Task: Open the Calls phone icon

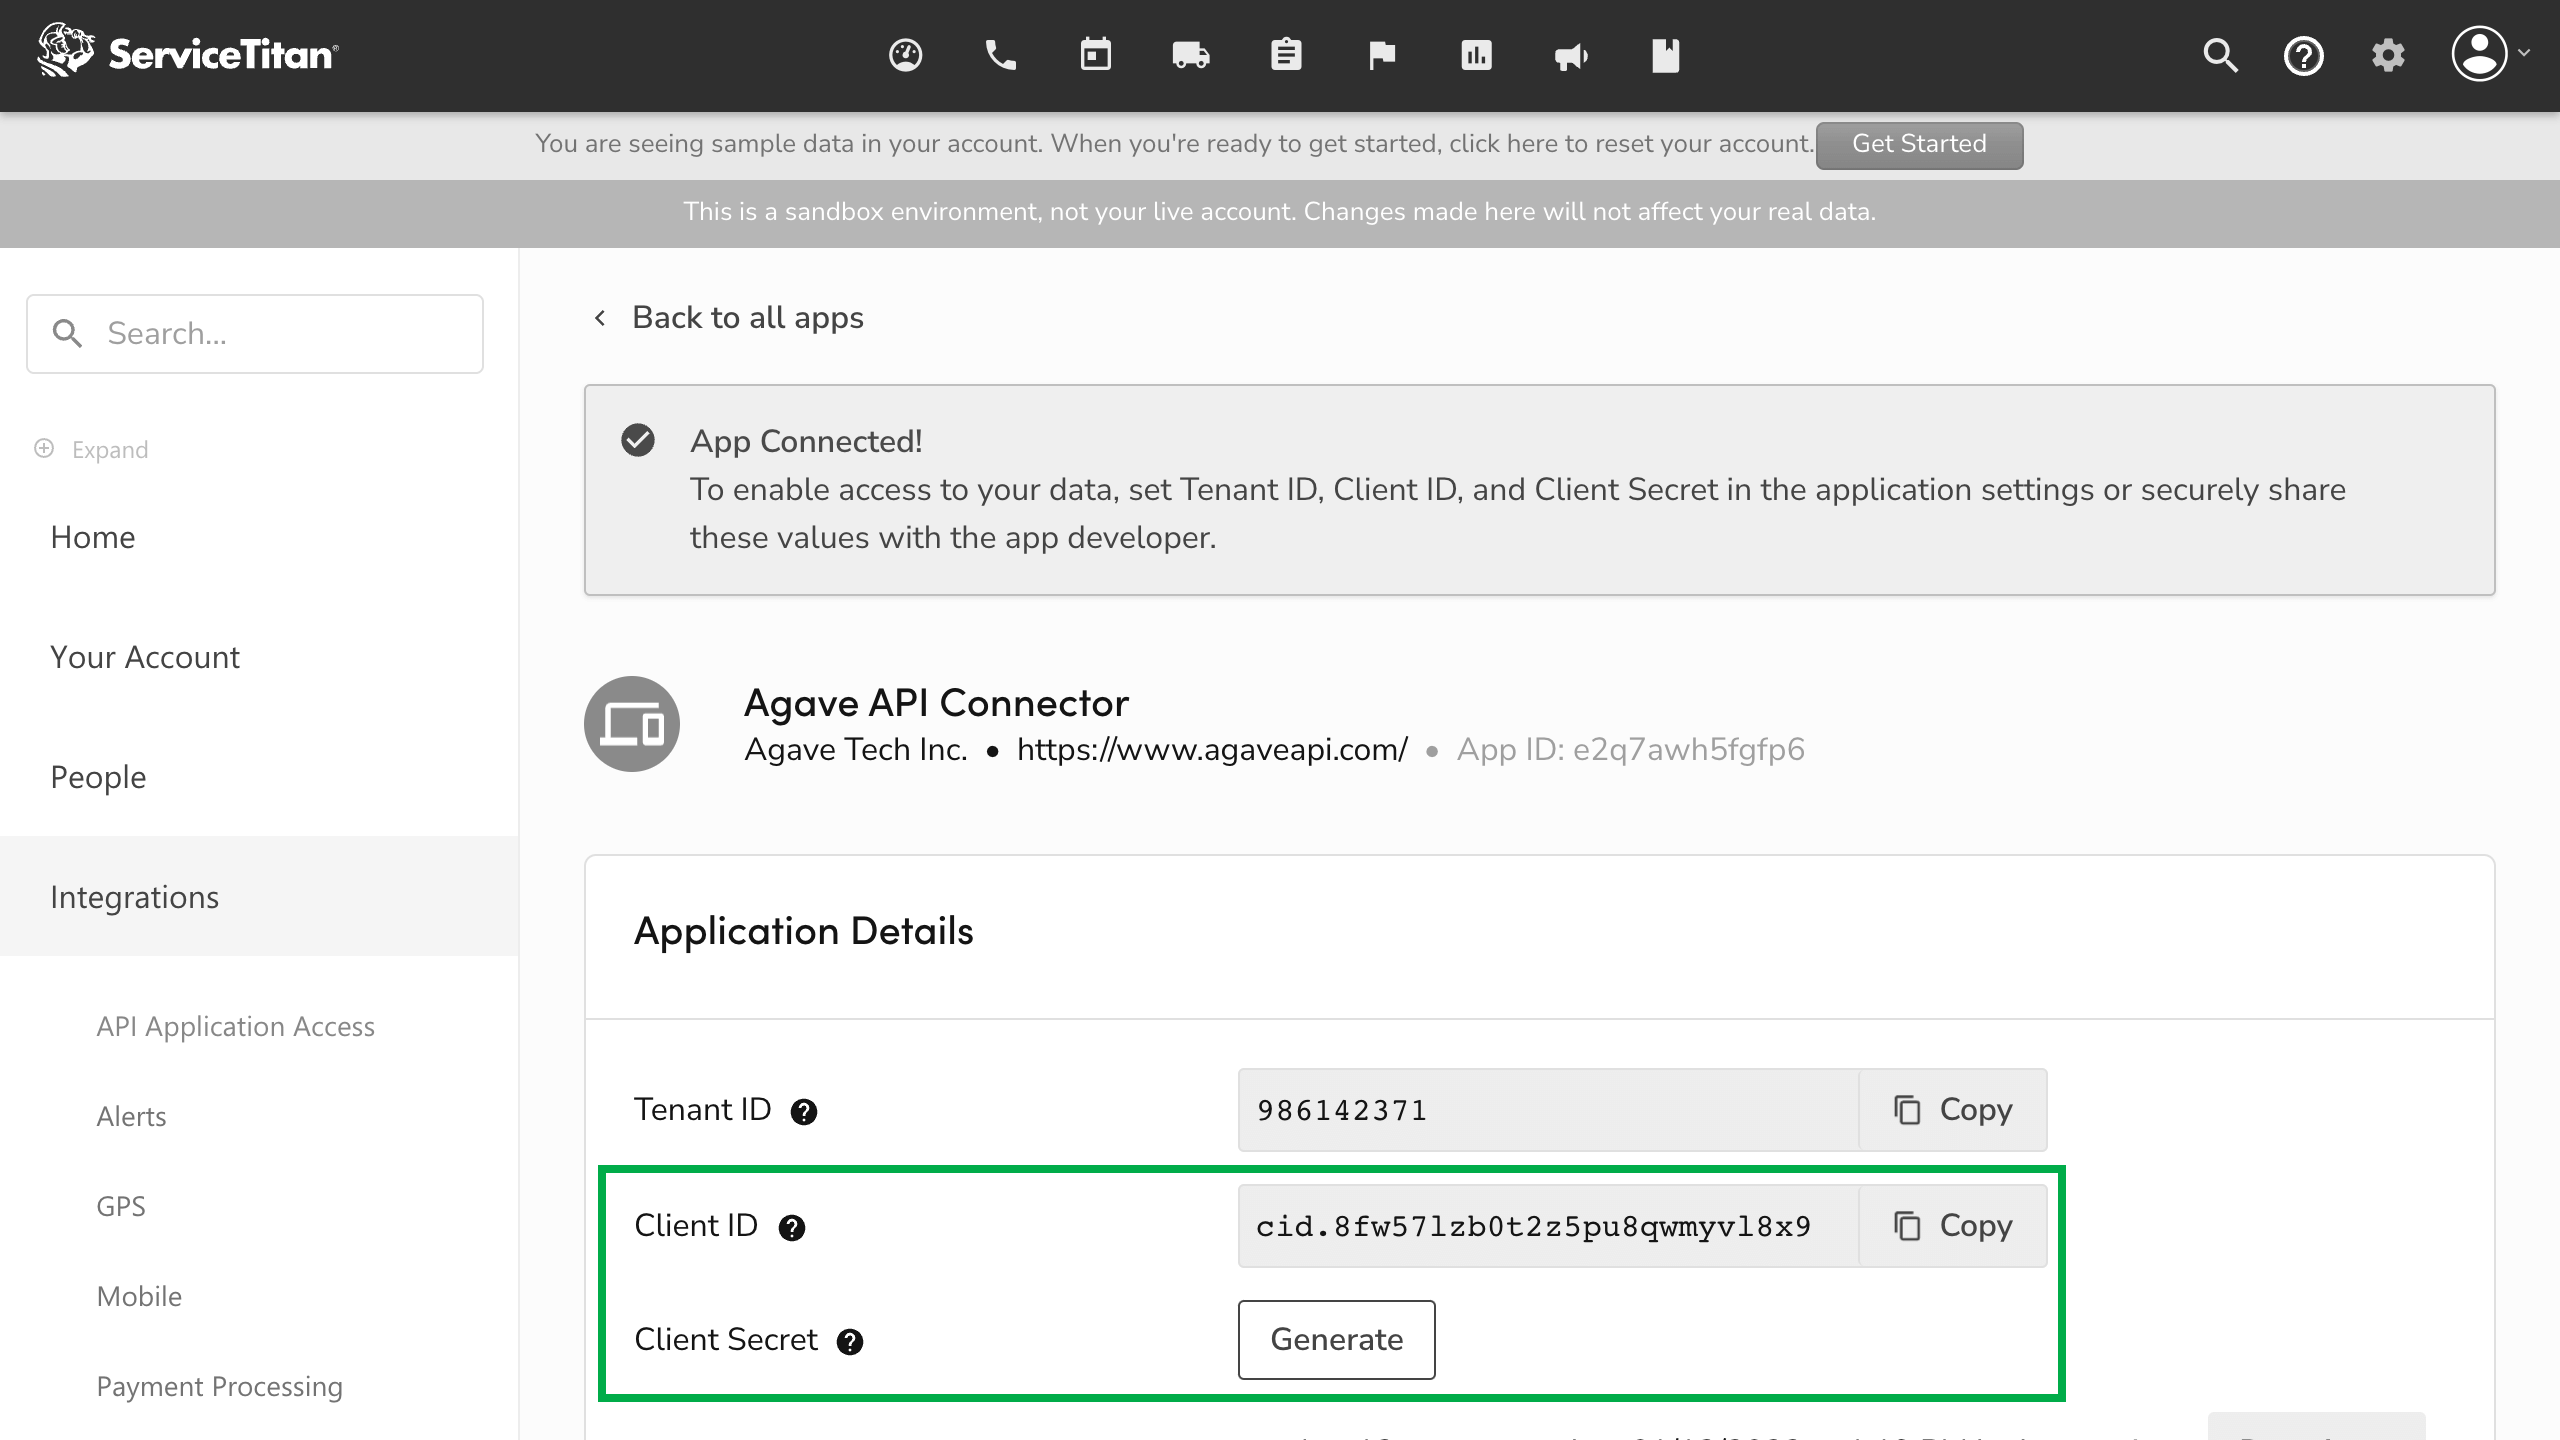Action: coord(1000,55)
